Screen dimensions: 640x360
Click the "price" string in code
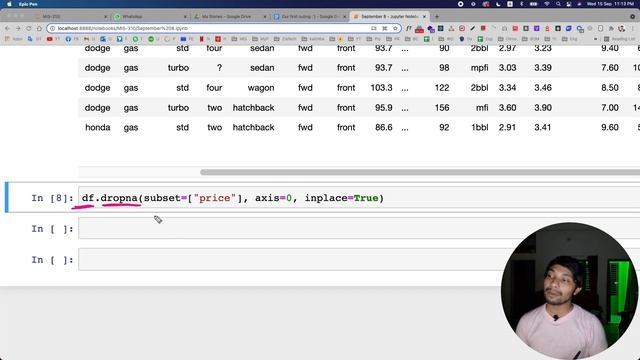[x=215, y=198]
